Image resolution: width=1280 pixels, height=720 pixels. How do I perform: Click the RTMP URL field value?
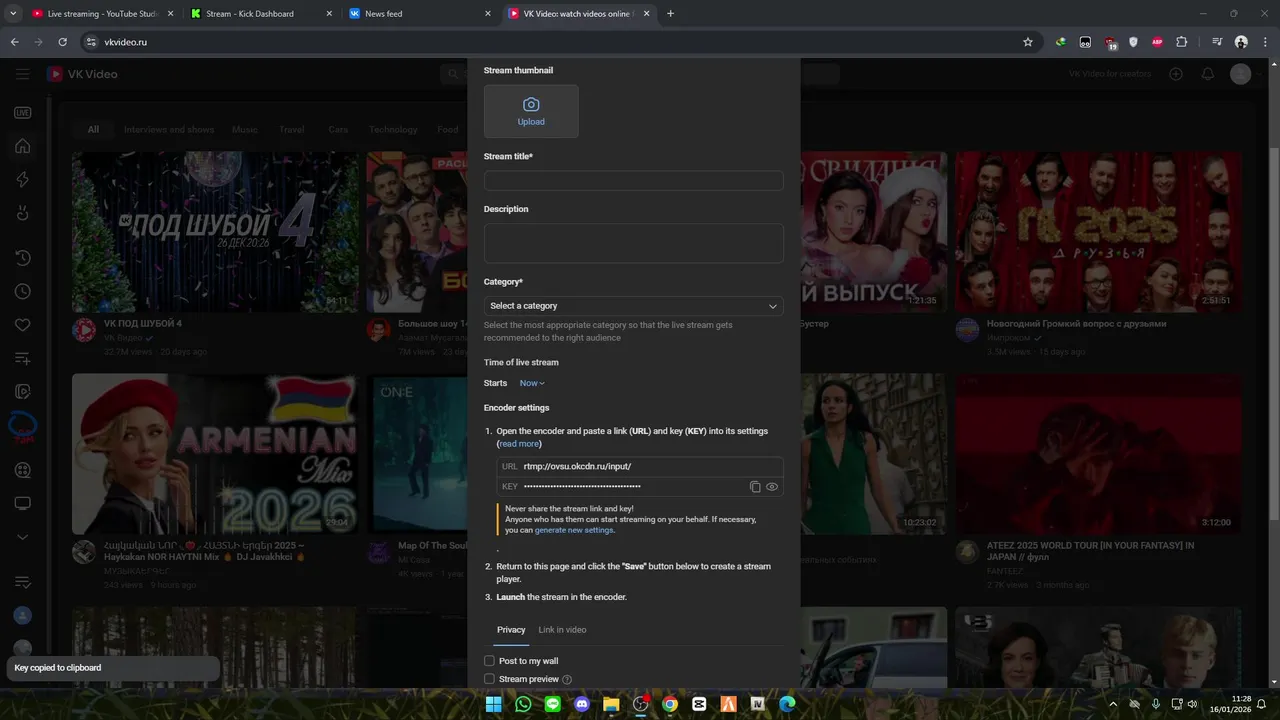pos(577,466)
